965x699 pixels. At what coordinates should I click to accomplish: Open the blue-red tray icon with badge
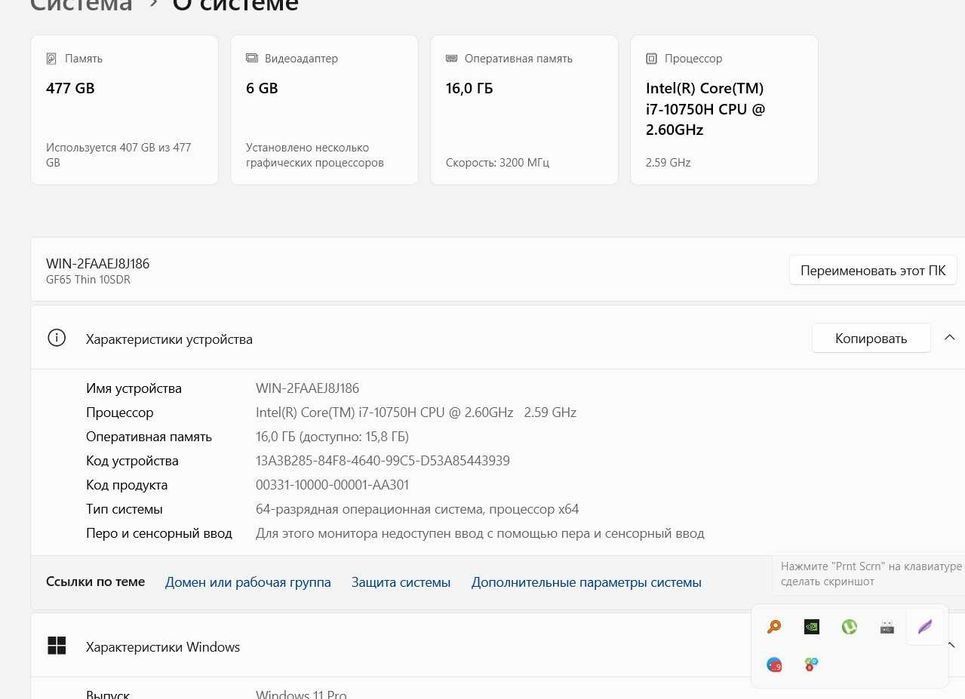774,665
